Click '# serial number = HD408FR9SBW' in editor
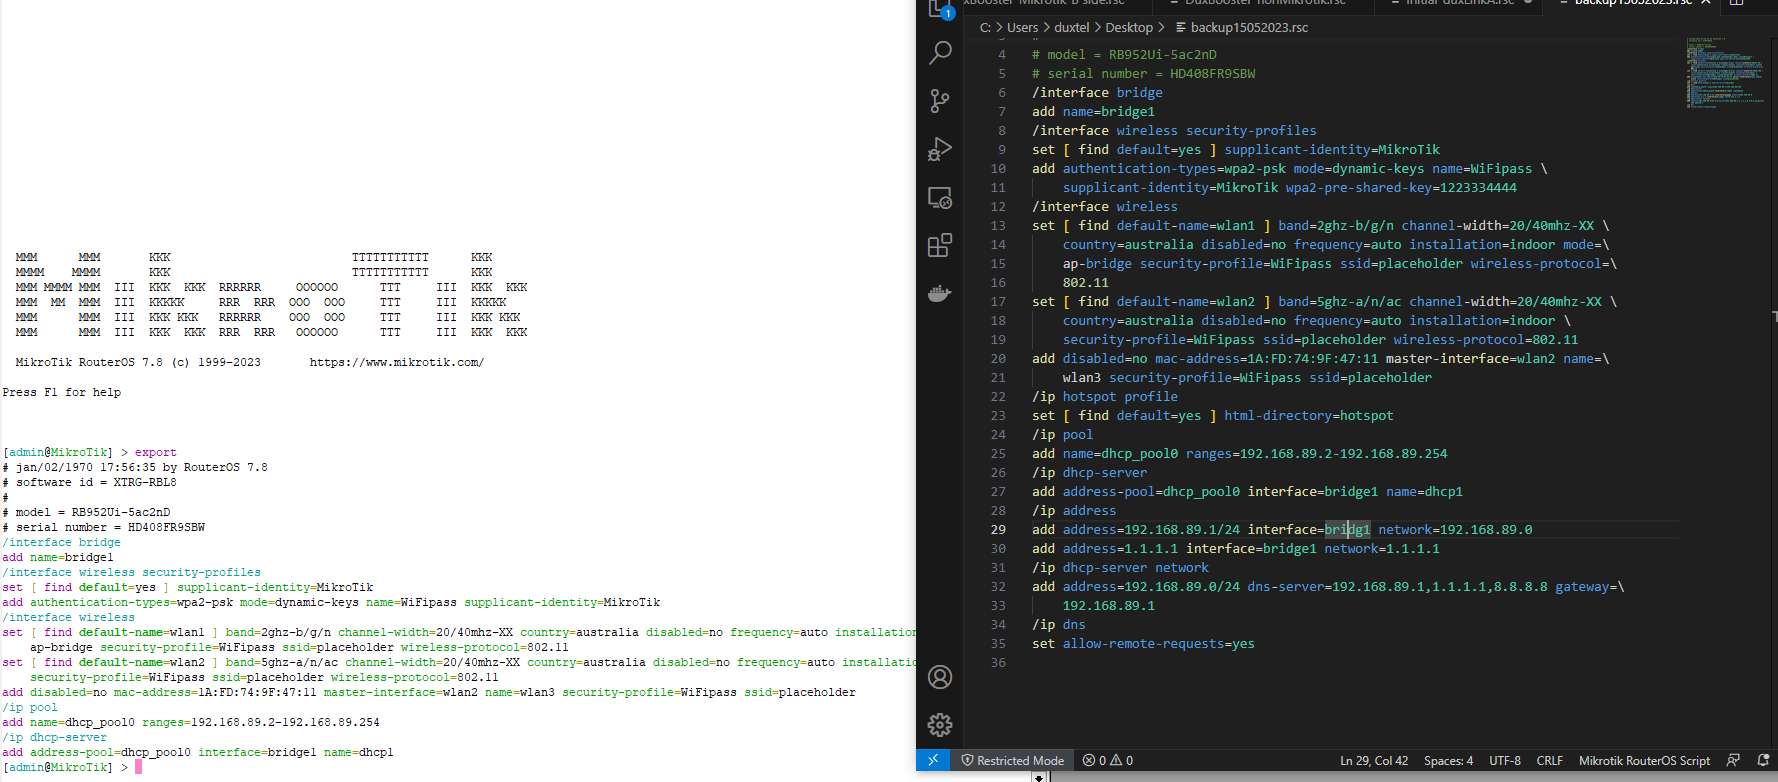This screenshot has width=1778, height=782. click(1143, 73)
